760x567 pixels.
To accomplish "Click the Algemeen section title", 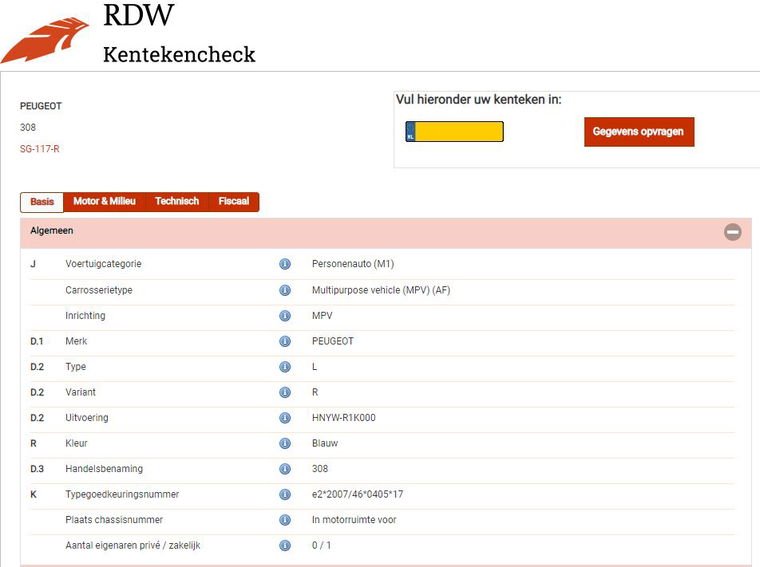I will click(x=51, y=231).
